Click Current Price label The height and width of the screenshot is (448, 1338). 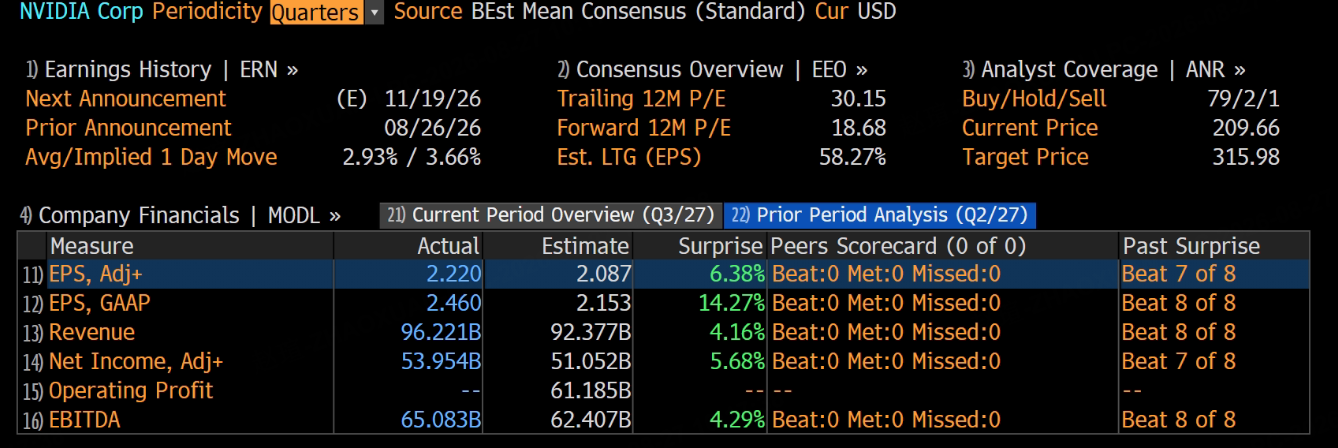pos(1030,128)
